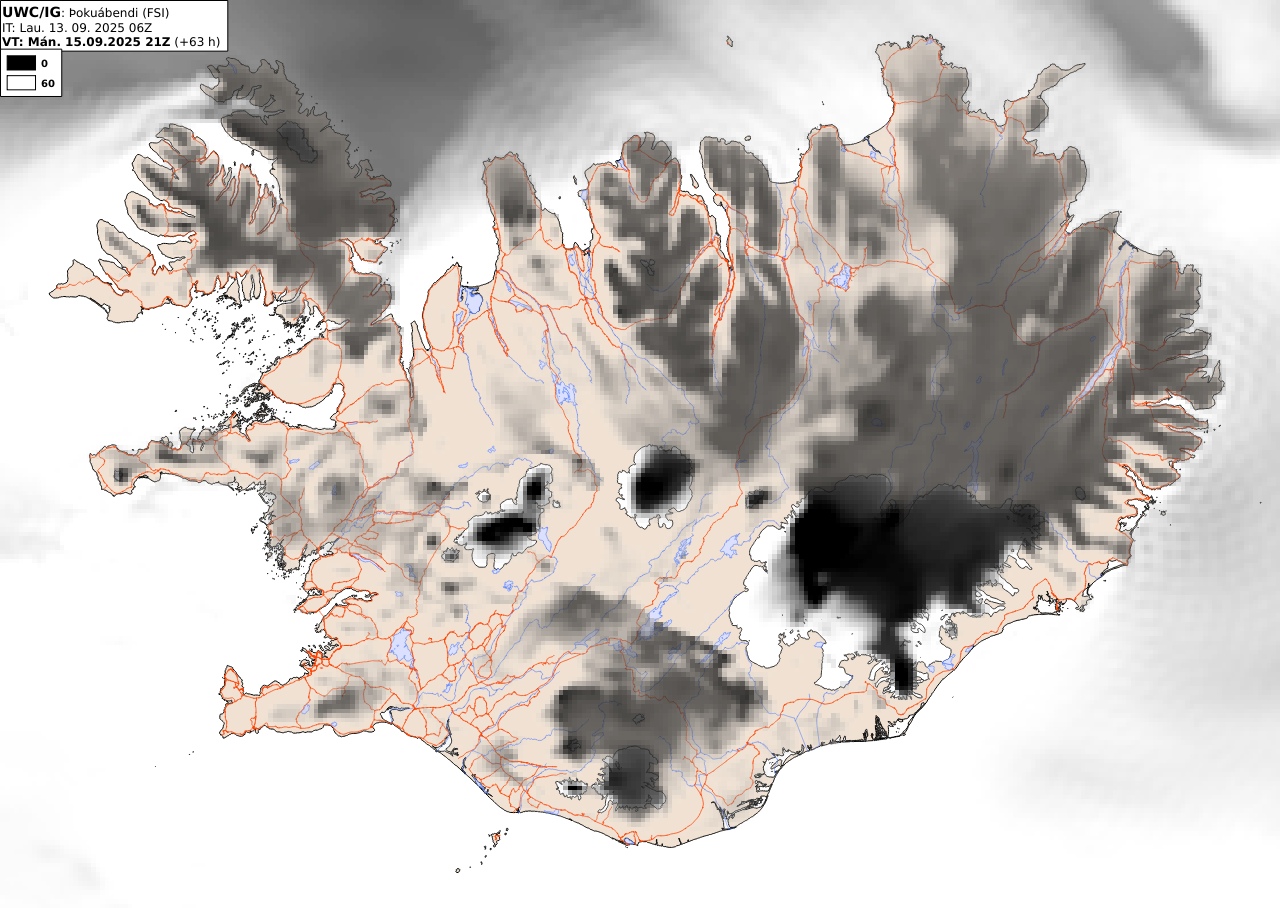Click the legend value '60'
The width and height of the screenshot is (1280, 908).
pyautogui.click(x=47, y=83)
